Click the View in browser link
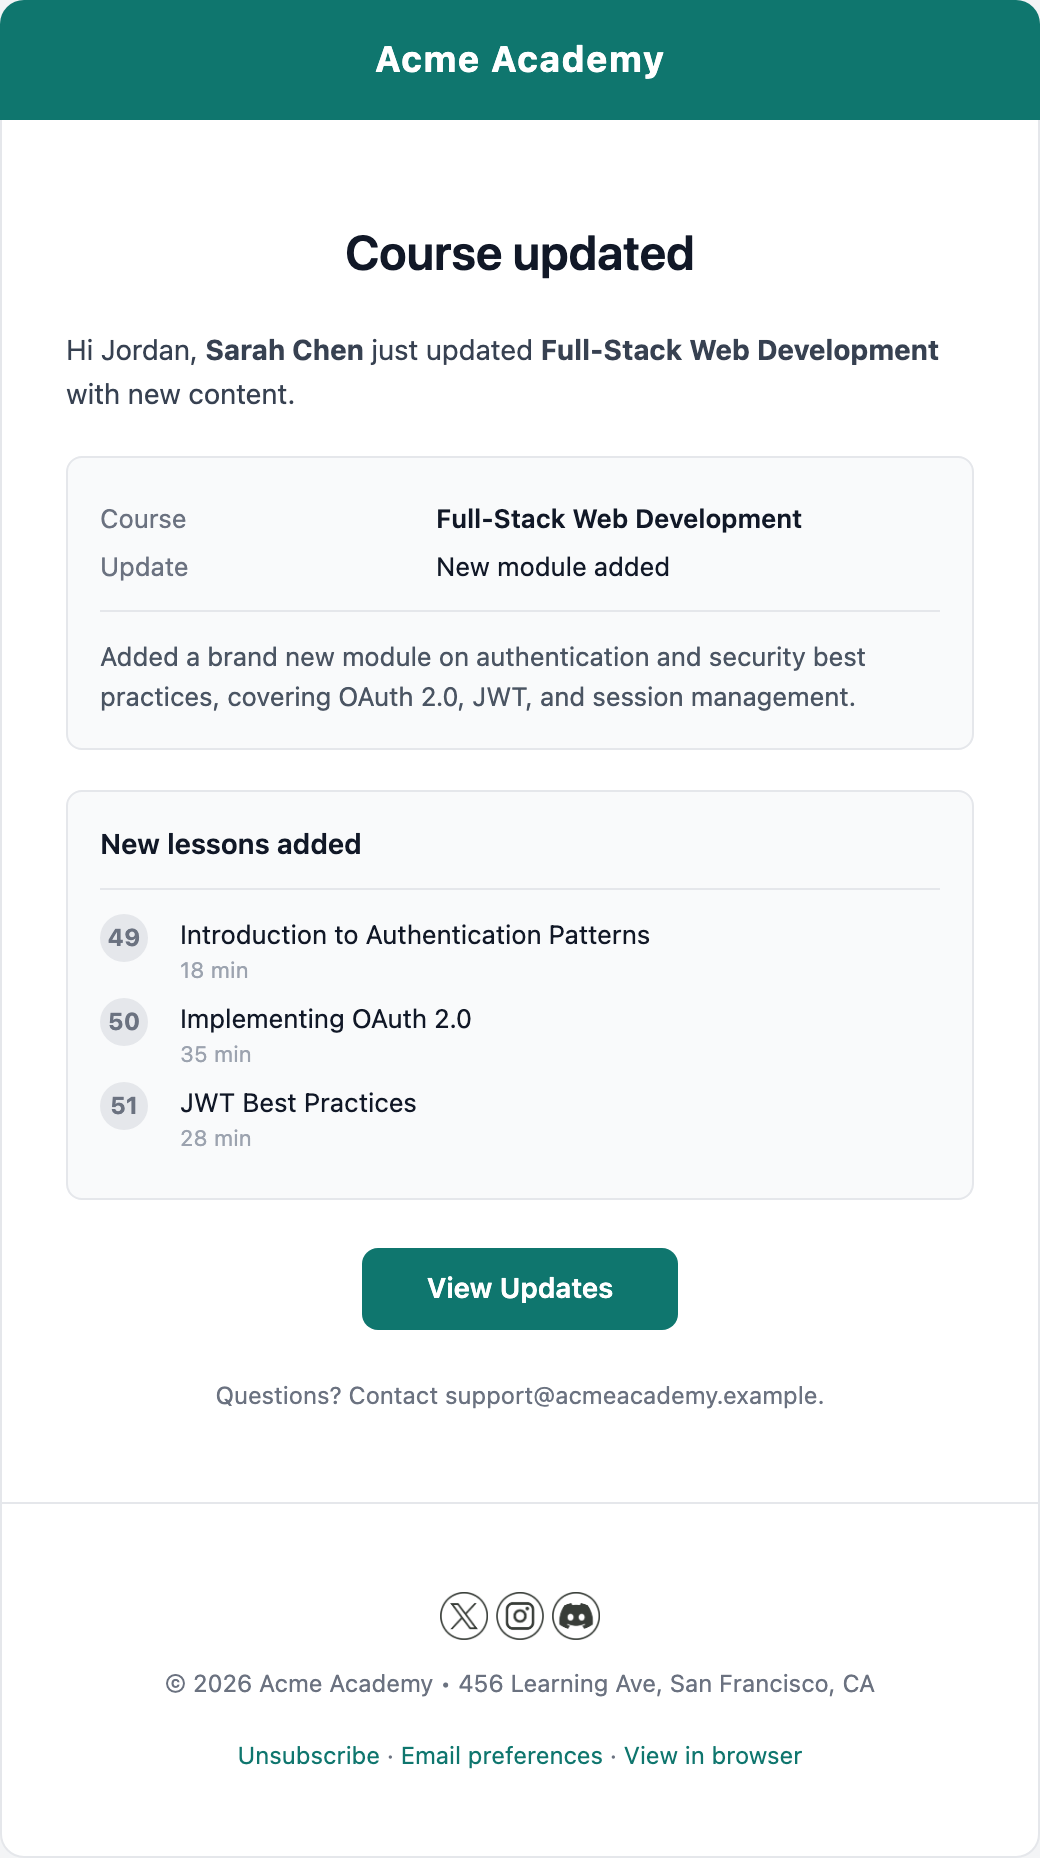This screenshot has height=1858, width=1040. pyautogui.click(x=713, y=1756)
